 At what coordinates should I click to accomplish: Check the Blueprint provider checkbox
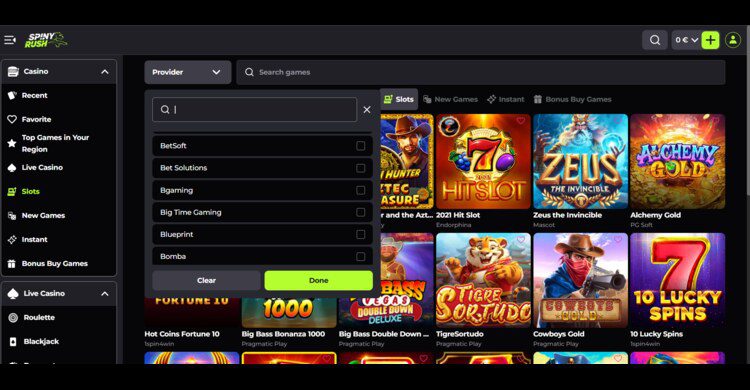click(361, 234)
